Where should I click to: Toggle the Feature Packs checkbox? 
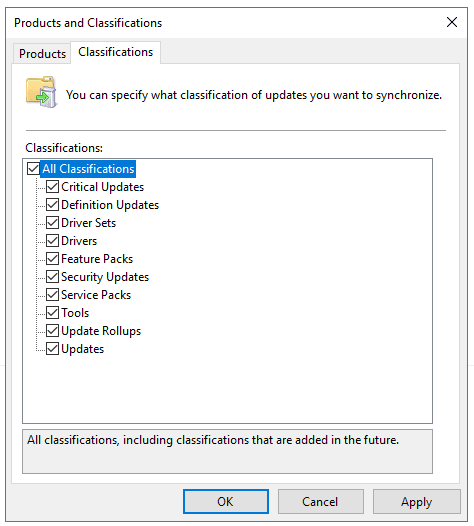coord(53,259)
